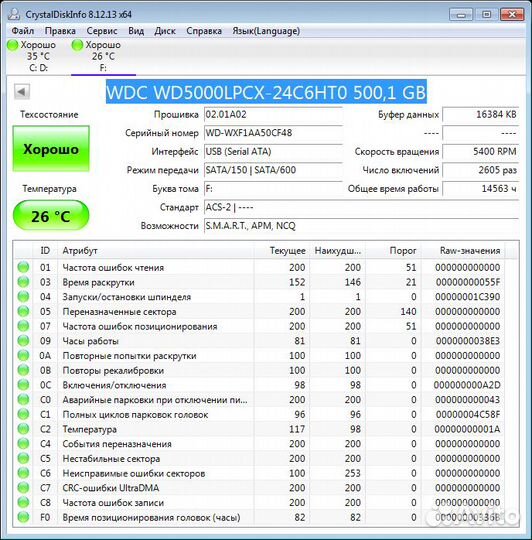Click the Буфер данных value 16384 KB
This screenshot has width=532, height=540.
pos(480,114)
